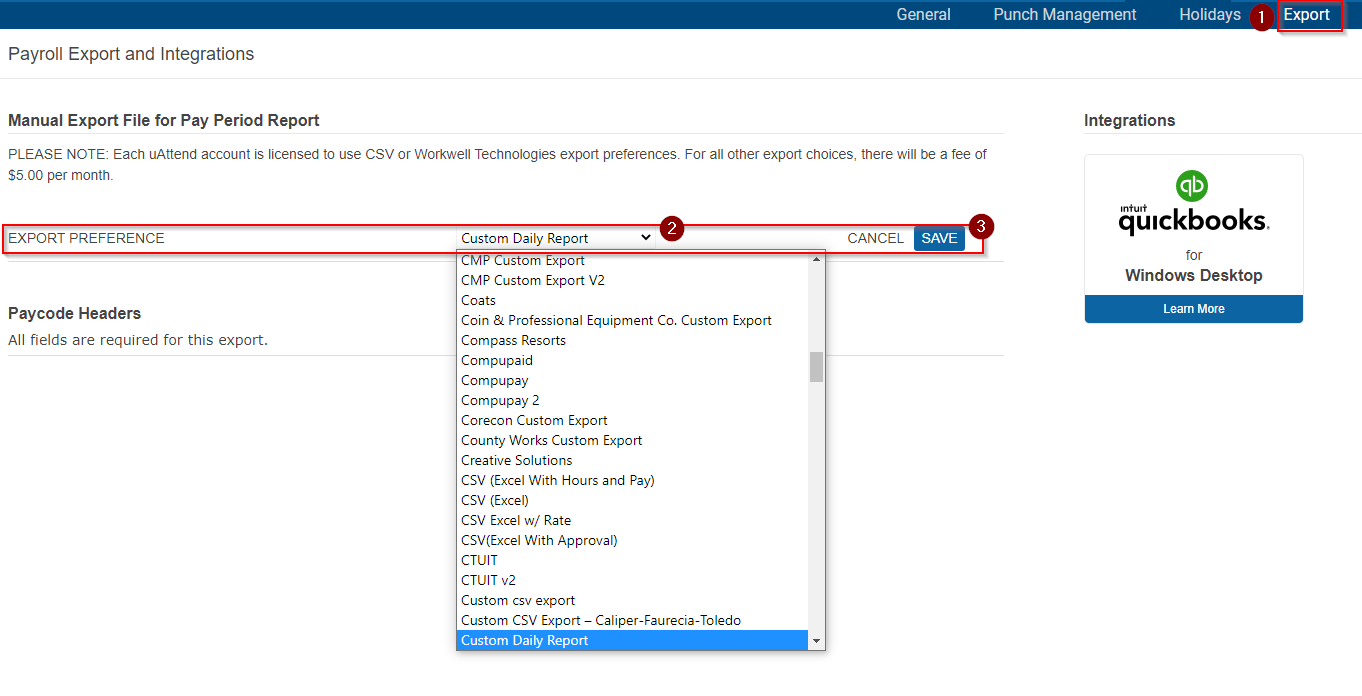Viewport: 1362px width, 696px height.
Task: Select Creative Solutions export preference
Action: pos(516,460)
